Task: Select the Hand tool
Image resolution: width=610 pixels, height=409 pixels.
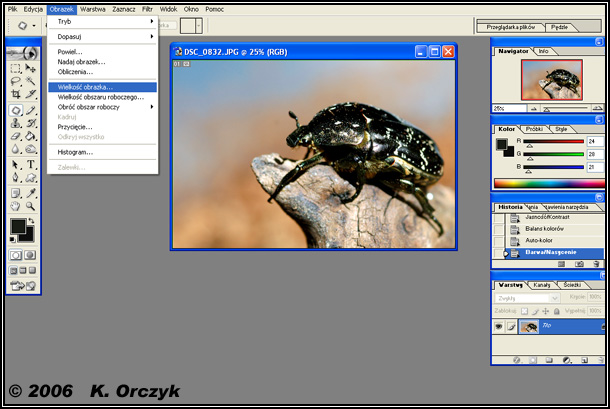Action: coord(16,205)
